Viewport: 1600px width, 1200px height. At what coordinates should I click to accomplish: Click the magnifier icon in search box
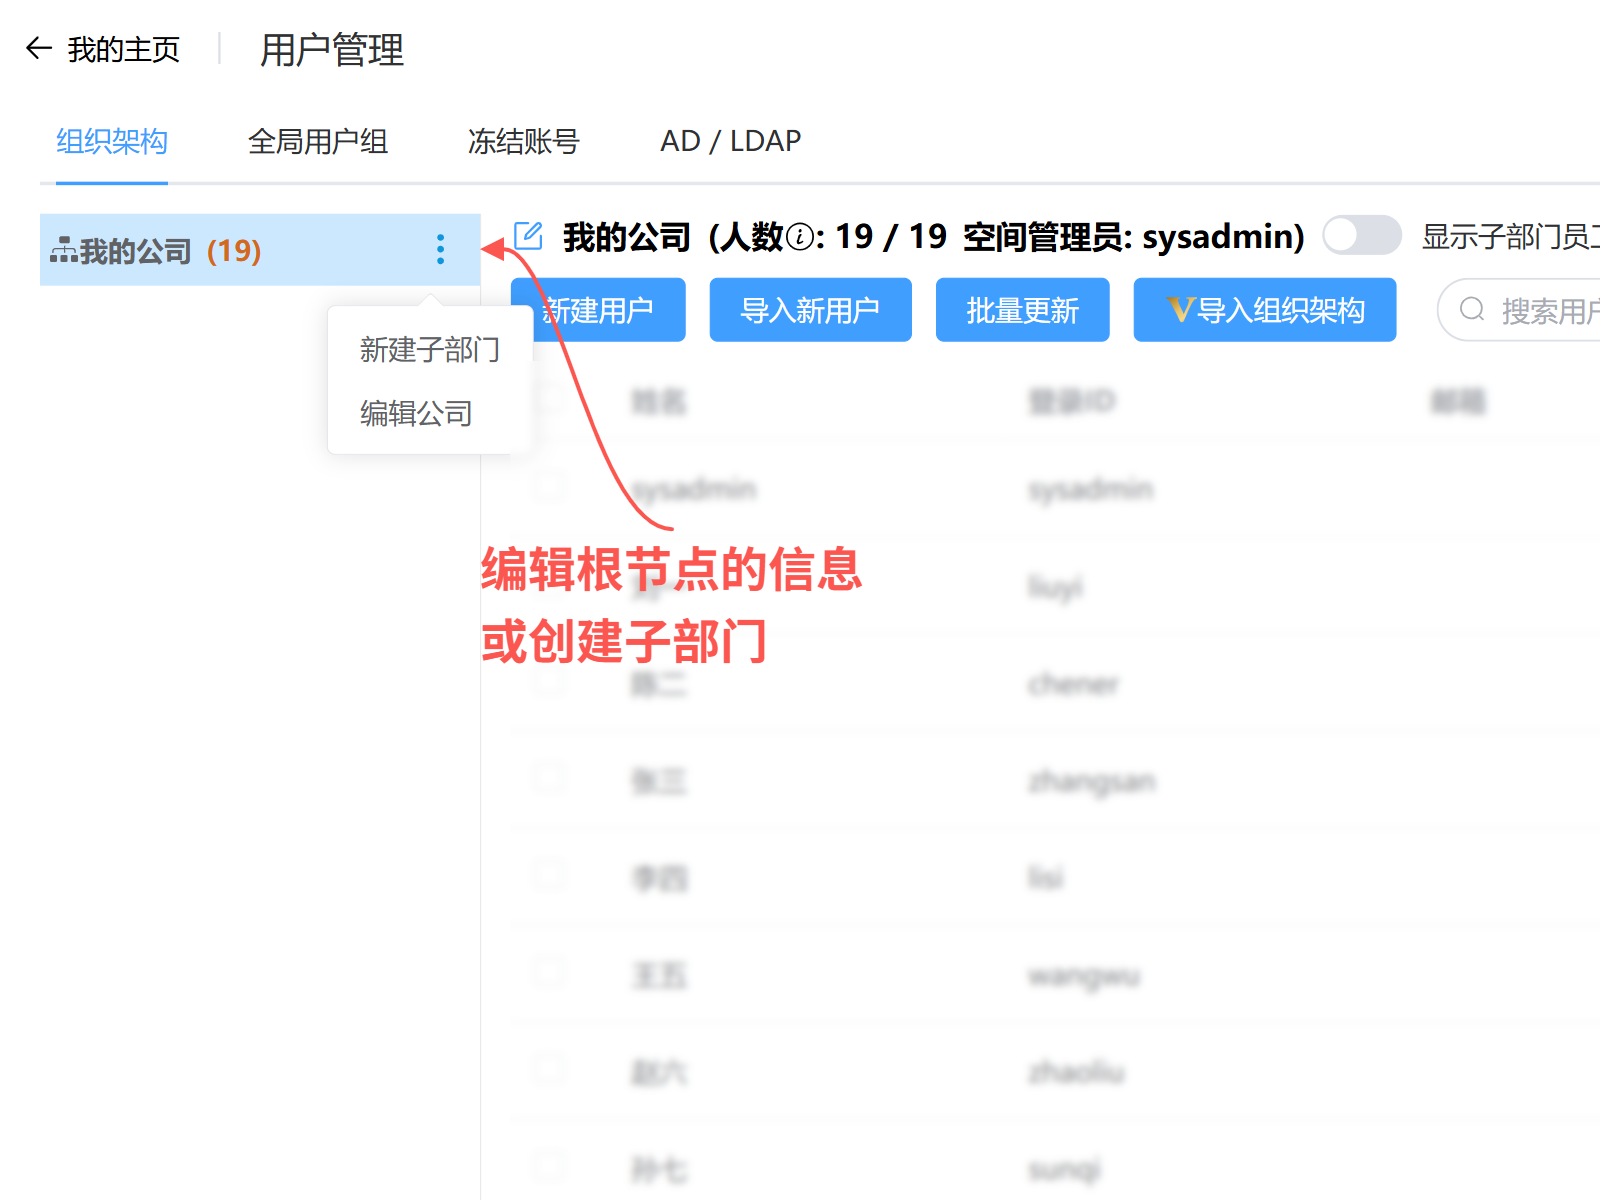[1472, 309]
